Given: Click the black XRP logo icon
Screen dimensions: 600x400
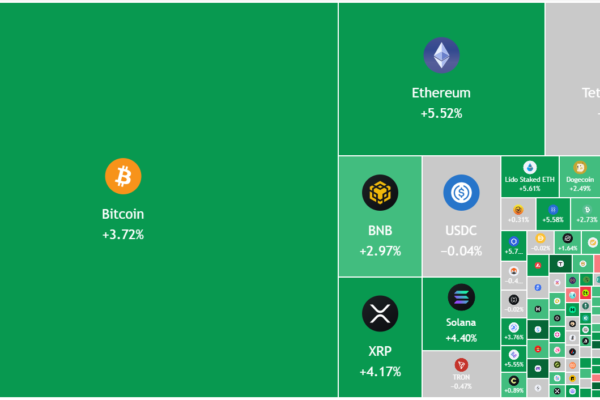Looking at the screenshot, I should click(x=380, y=315).
